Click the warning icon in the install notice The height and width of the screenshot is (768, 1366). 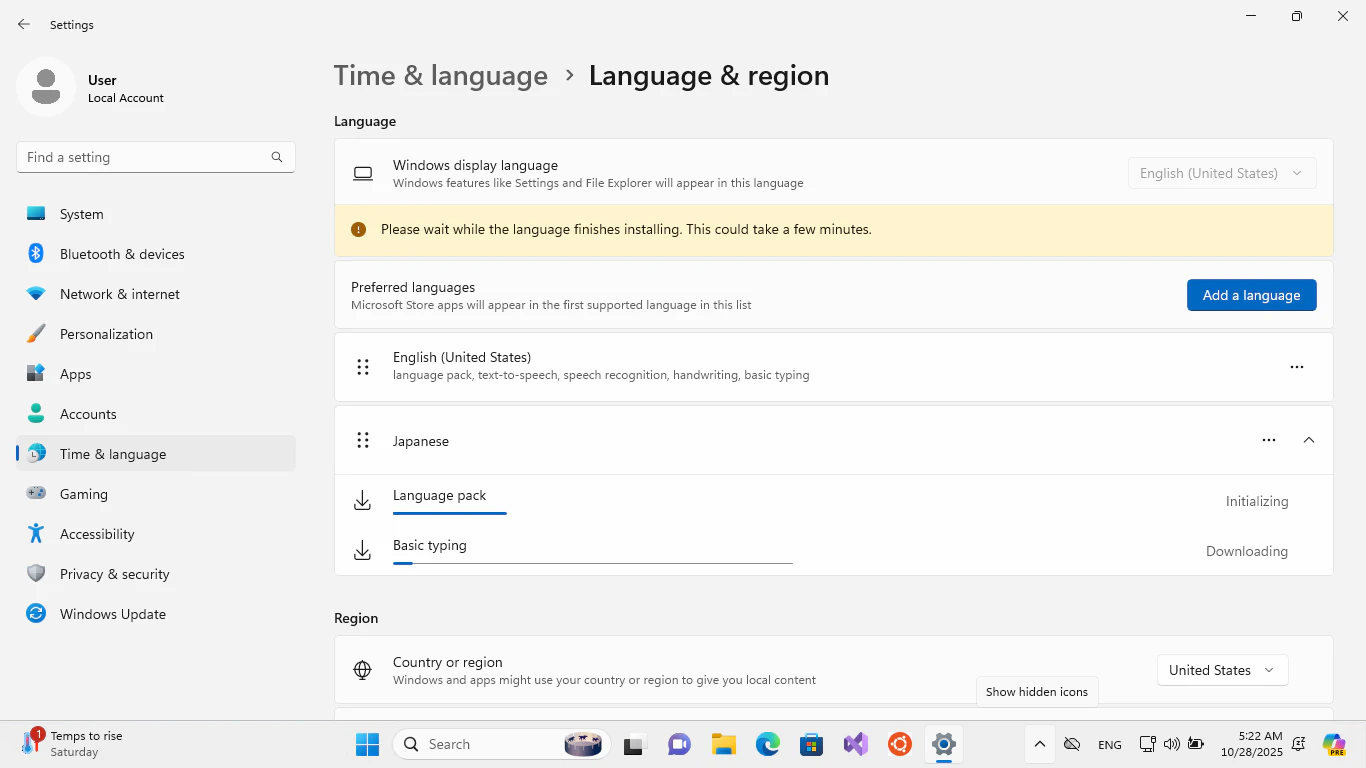tap(358, 229)
